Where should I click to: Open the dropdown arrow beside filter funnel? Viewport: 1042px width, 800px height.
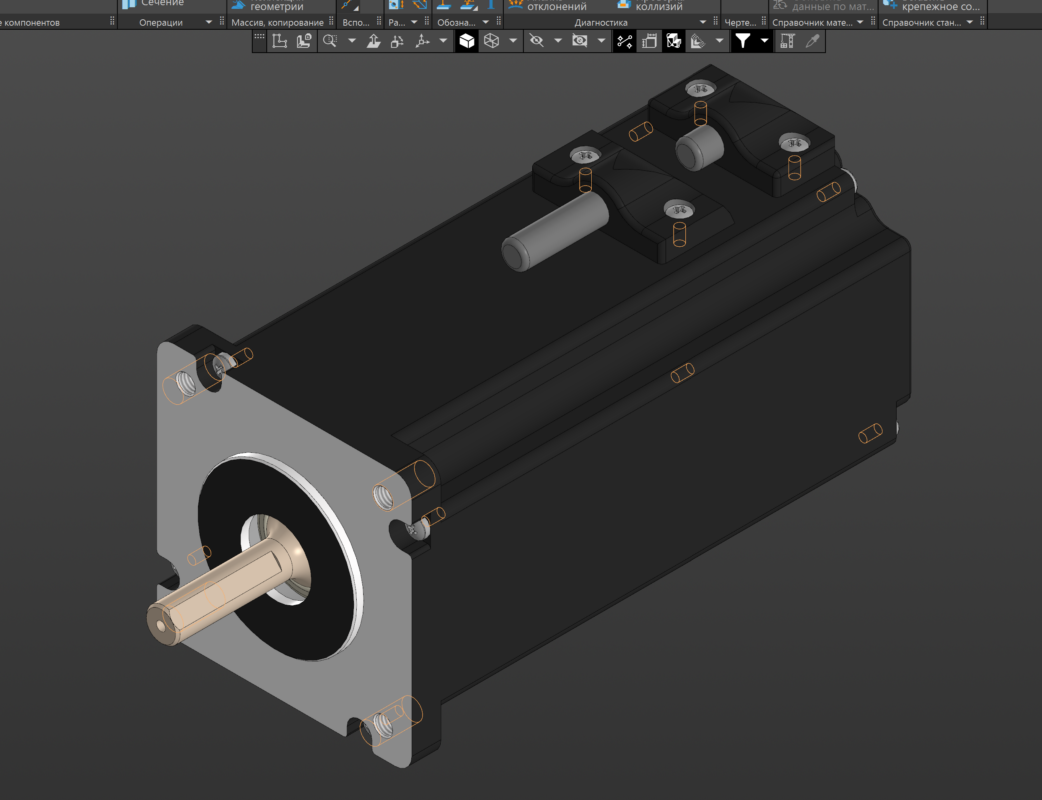click(765, 41)
